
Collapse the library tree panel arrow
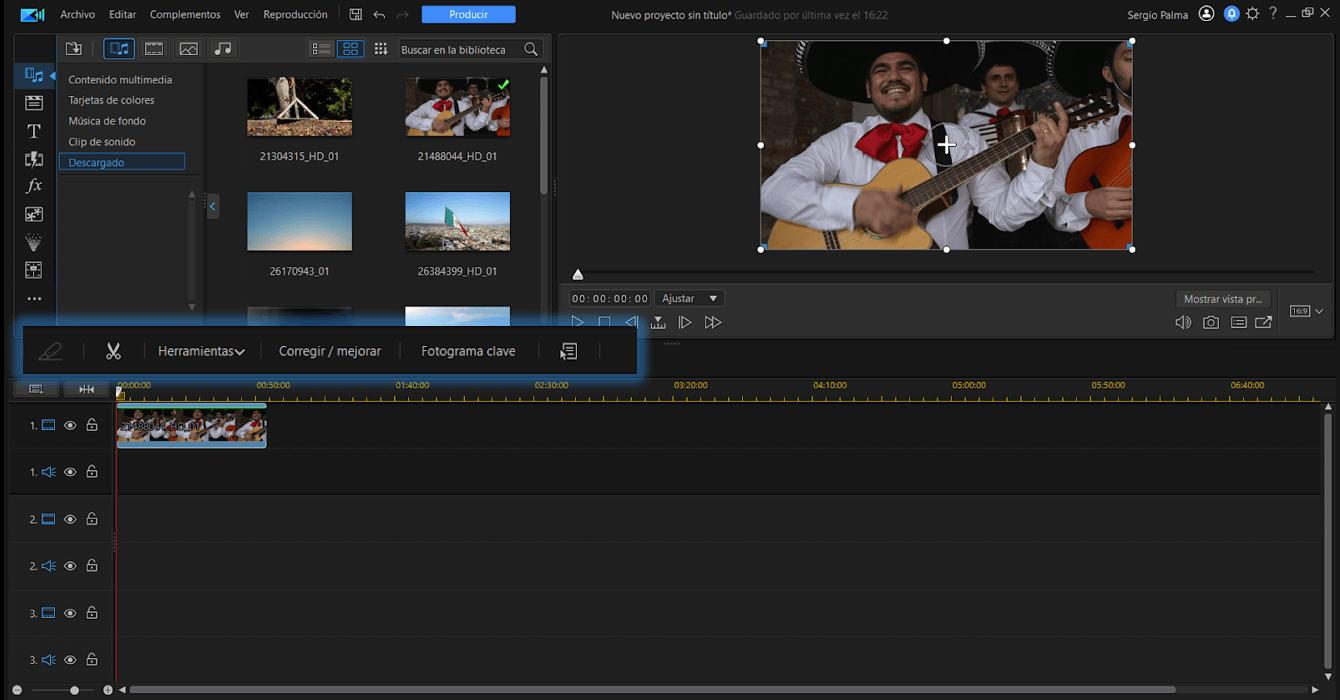coord(212,206)
